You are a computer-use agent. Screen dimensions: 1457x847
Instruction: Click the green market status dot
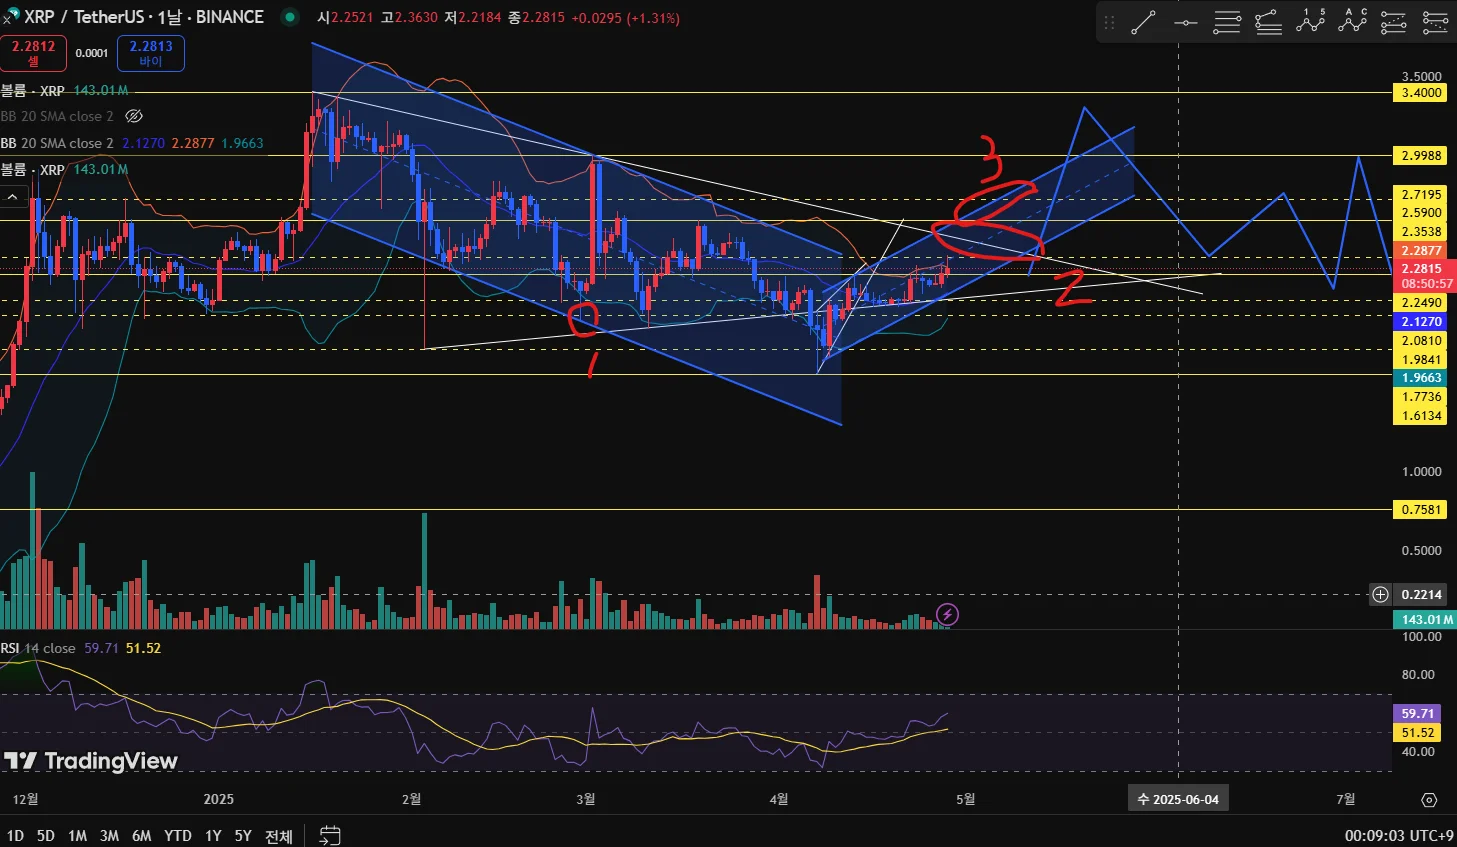click(x=289, y=17)
